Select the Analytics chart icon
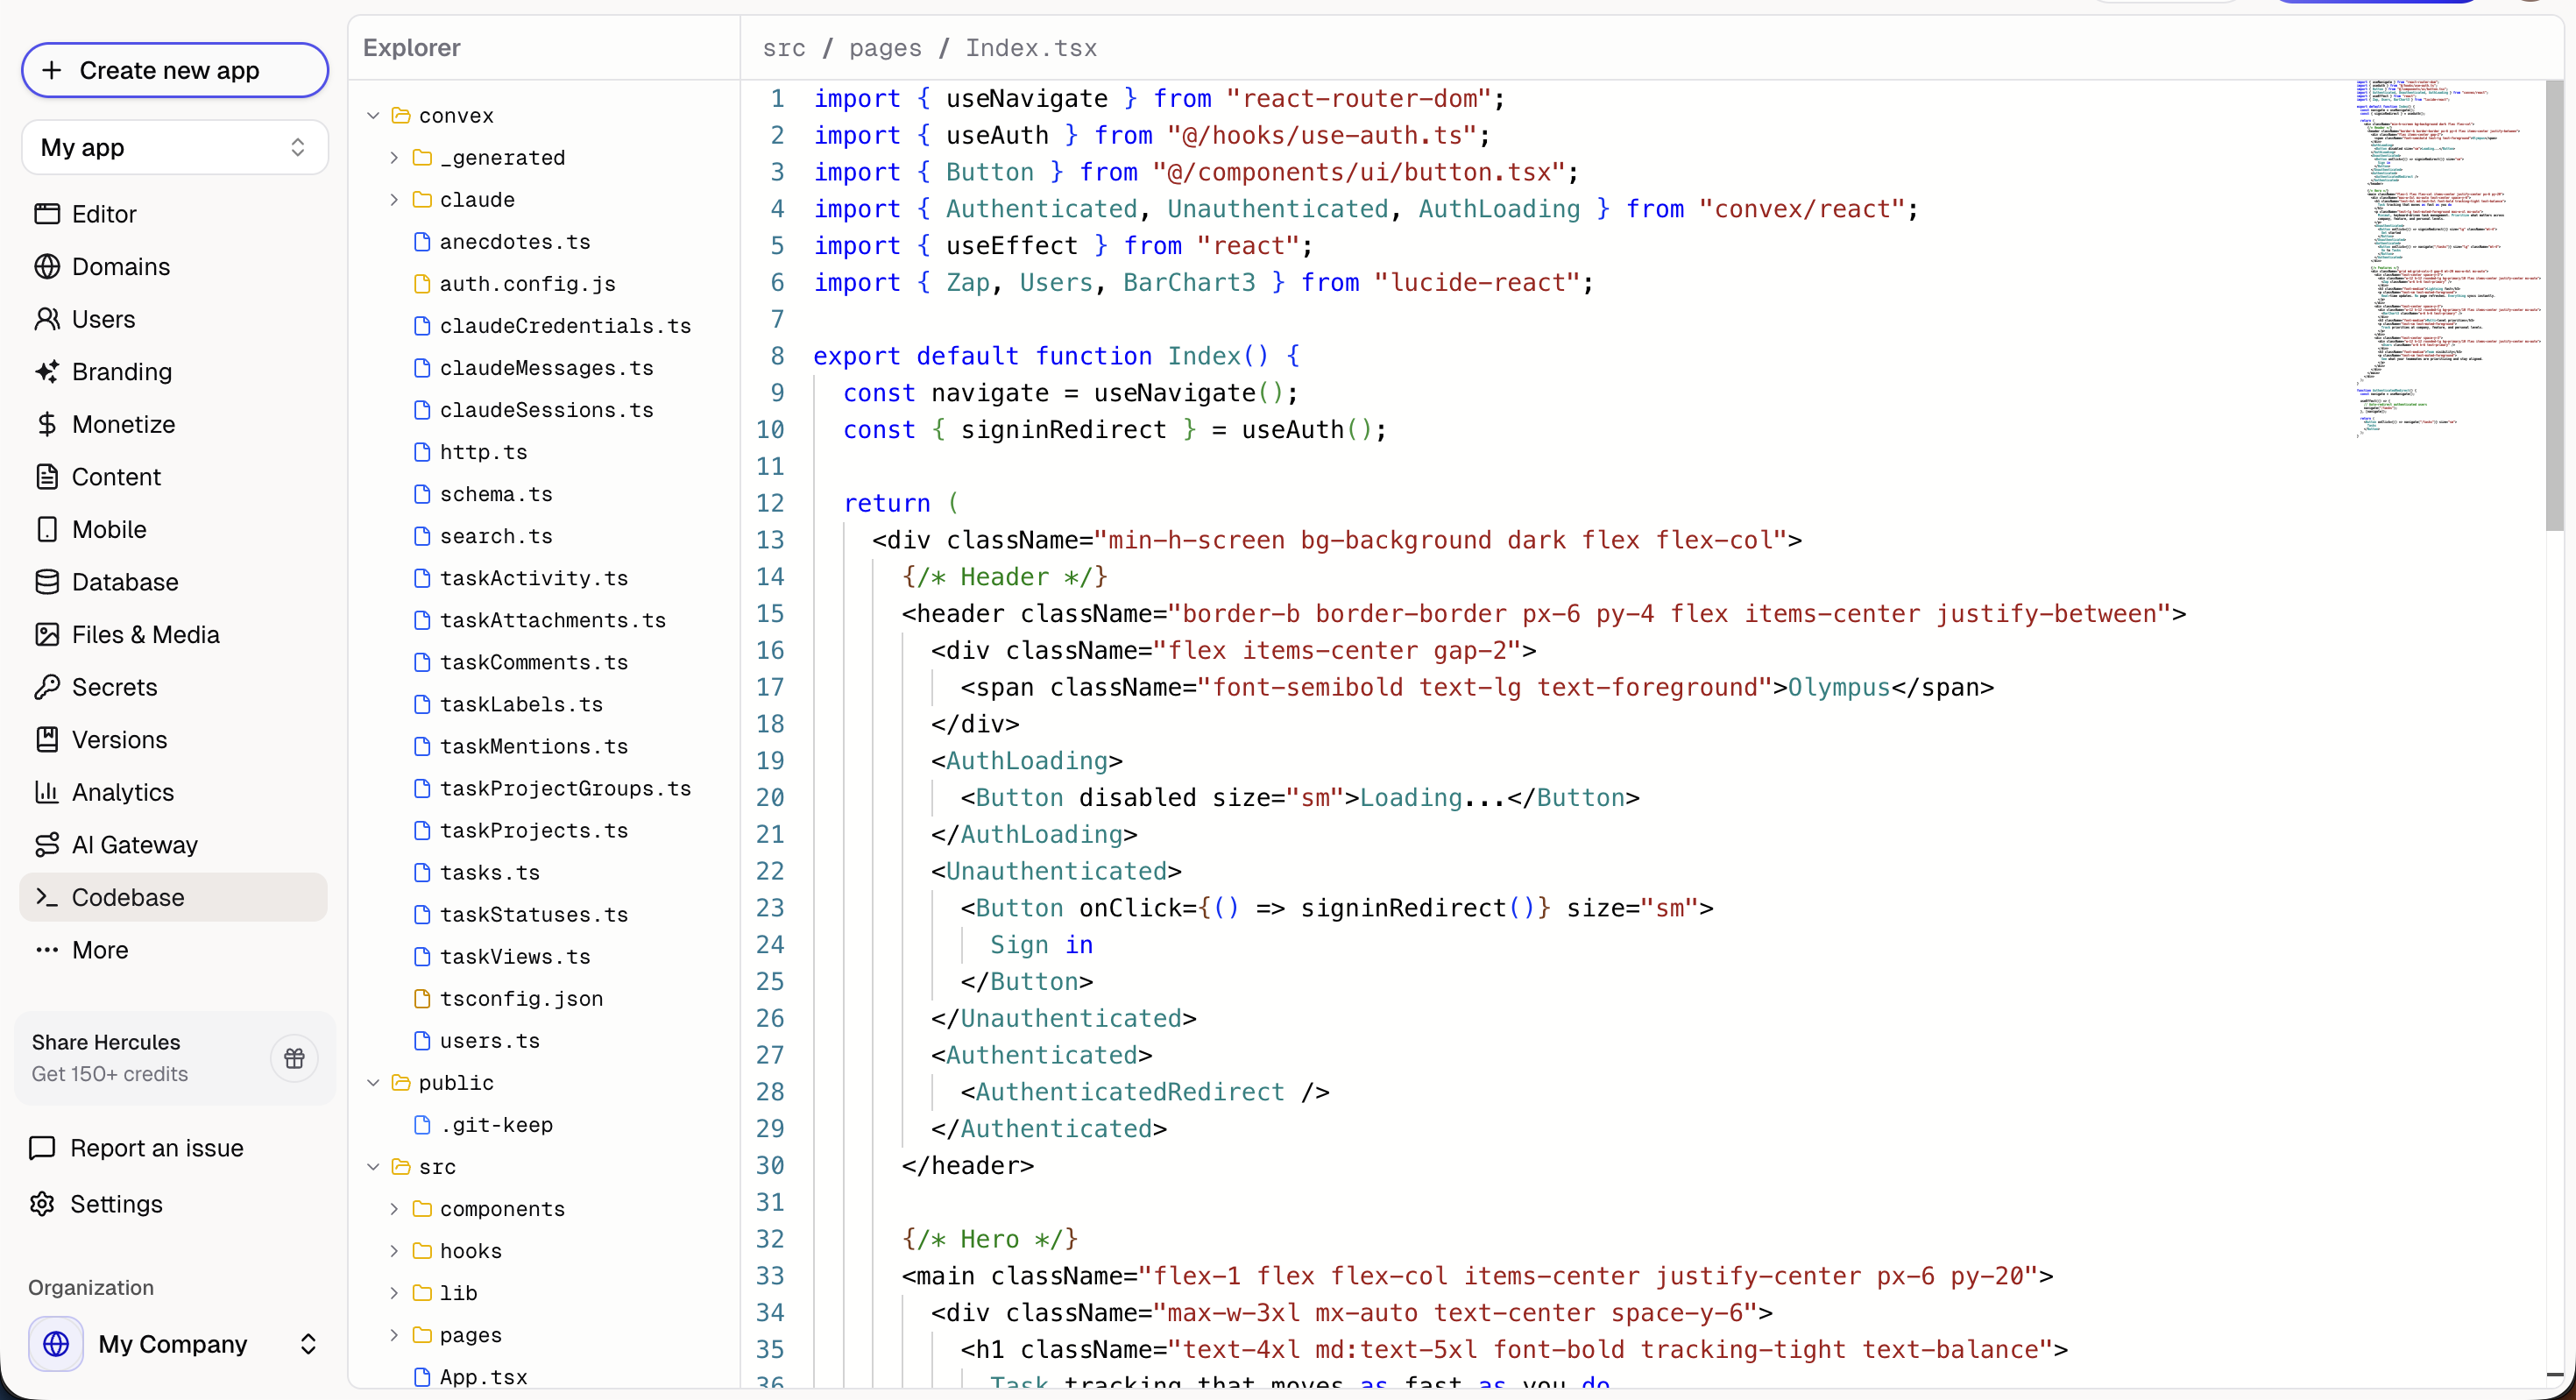This screenshot has height=1400, width=2576. pyautogui.click(x=48, y=792)
